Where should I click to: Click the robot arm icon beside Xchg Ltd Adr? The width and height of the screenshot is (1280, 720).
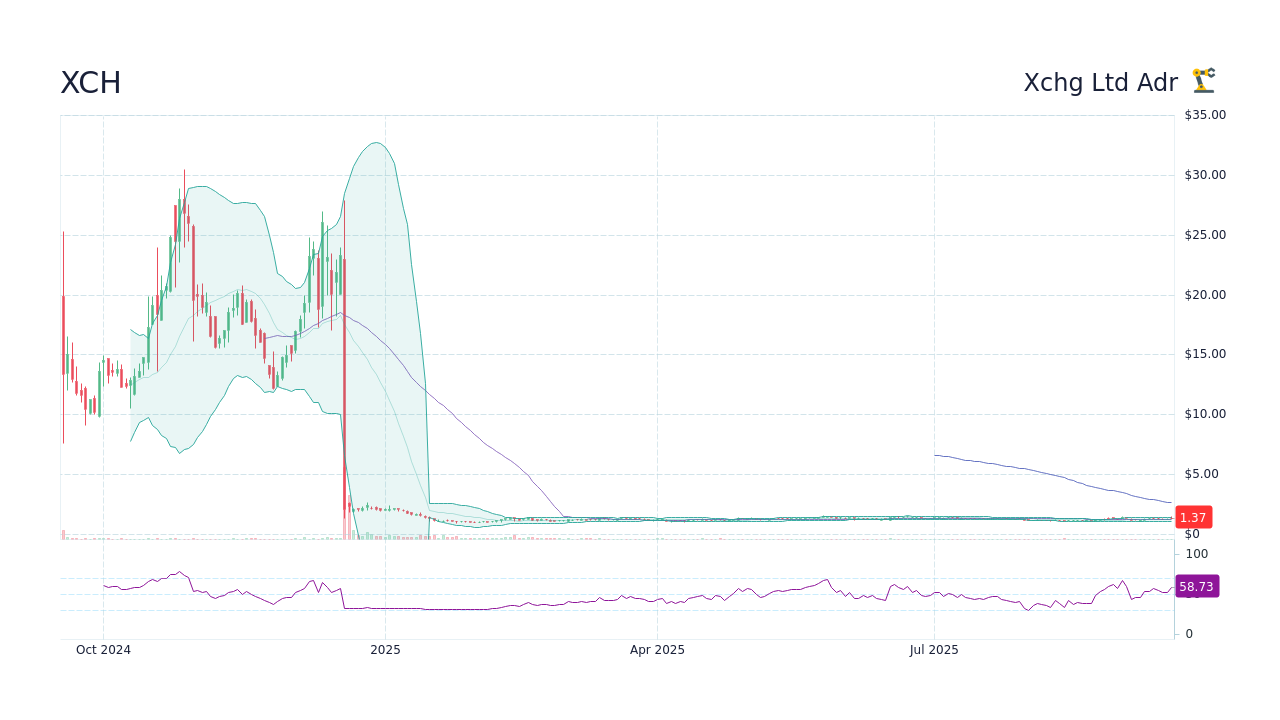click(x=1203, y=81)
